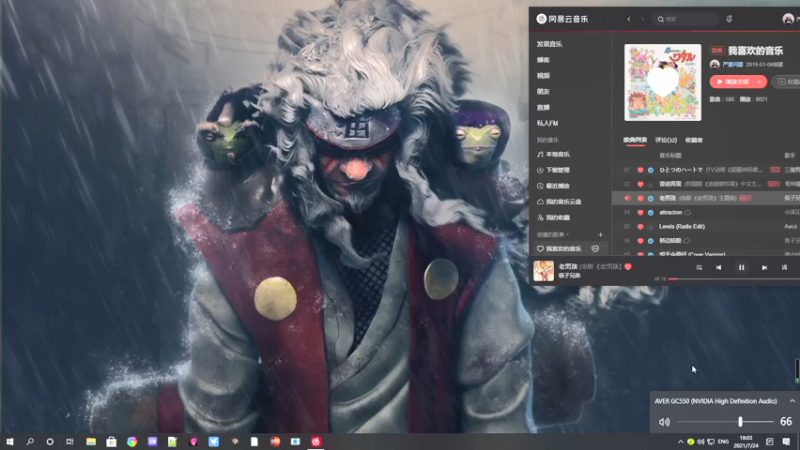Open the playlist creator's name link
The width and height of the screenshot is (800, 450).
[733, 64]
